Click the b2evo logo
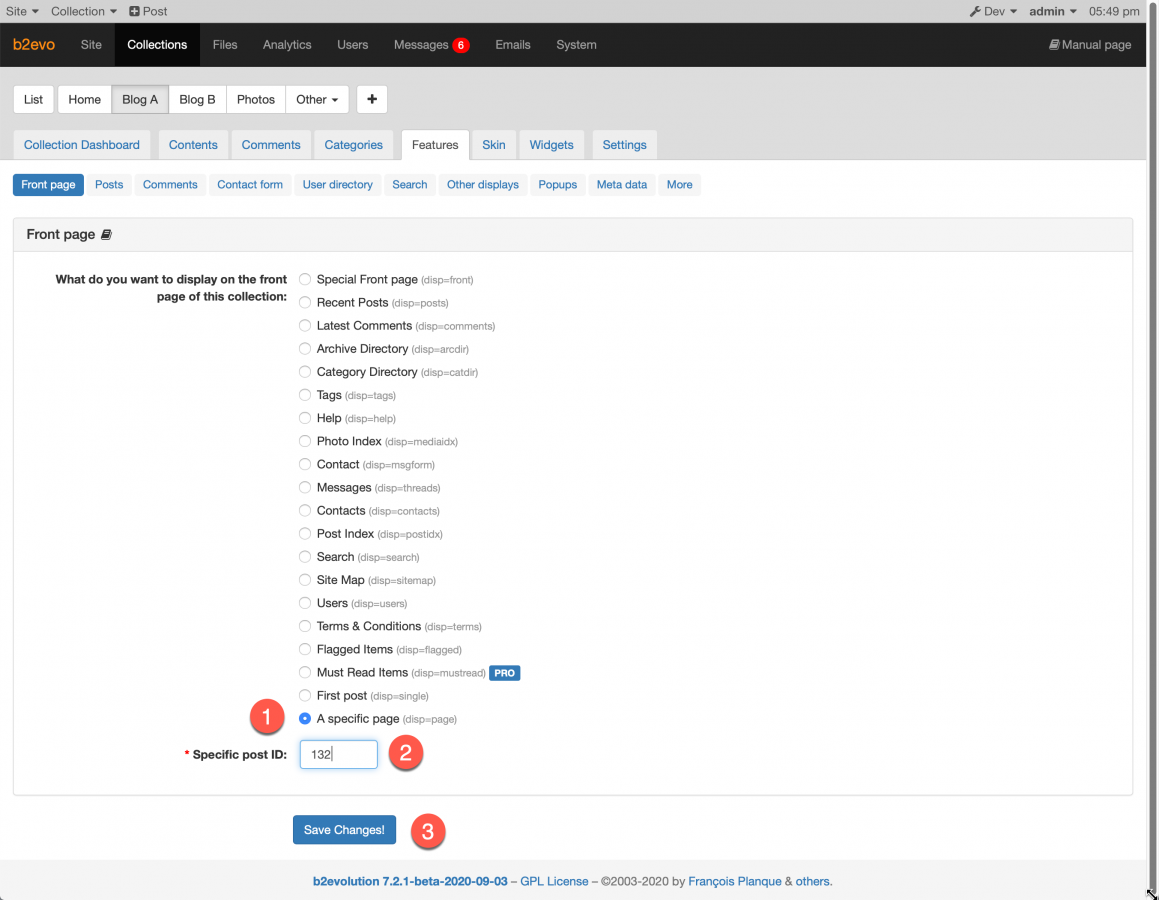Image resolution: width=1159 pixels, height=900 pixels. click(x=35, y=44)
